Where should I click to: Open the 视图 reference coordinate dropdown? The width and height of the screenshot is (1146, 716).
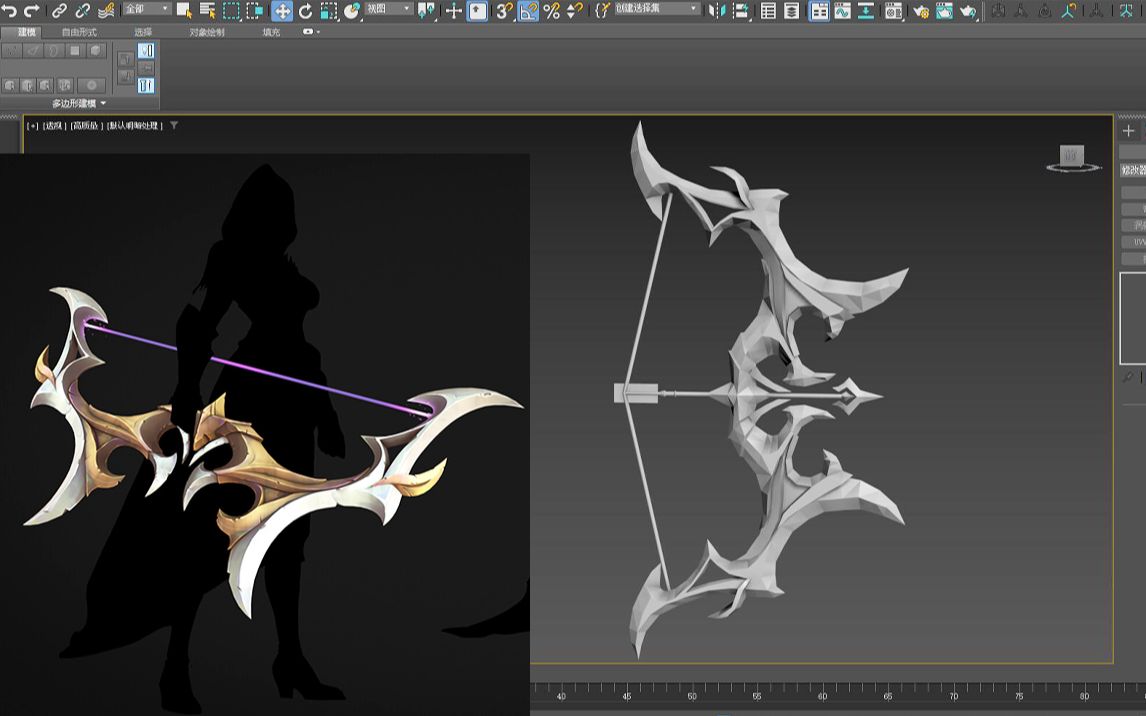pyautogui.click(x=388, y=9)
